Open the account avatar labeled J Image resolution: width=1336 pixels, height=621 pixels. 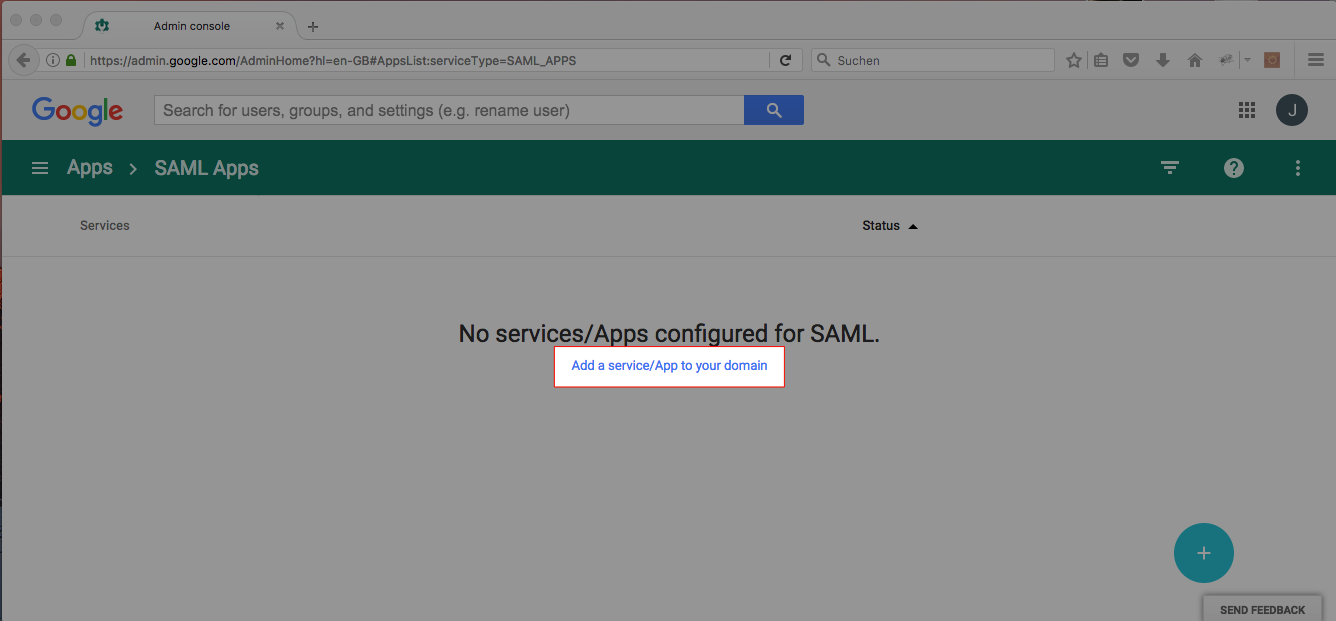click(1292, 110)
